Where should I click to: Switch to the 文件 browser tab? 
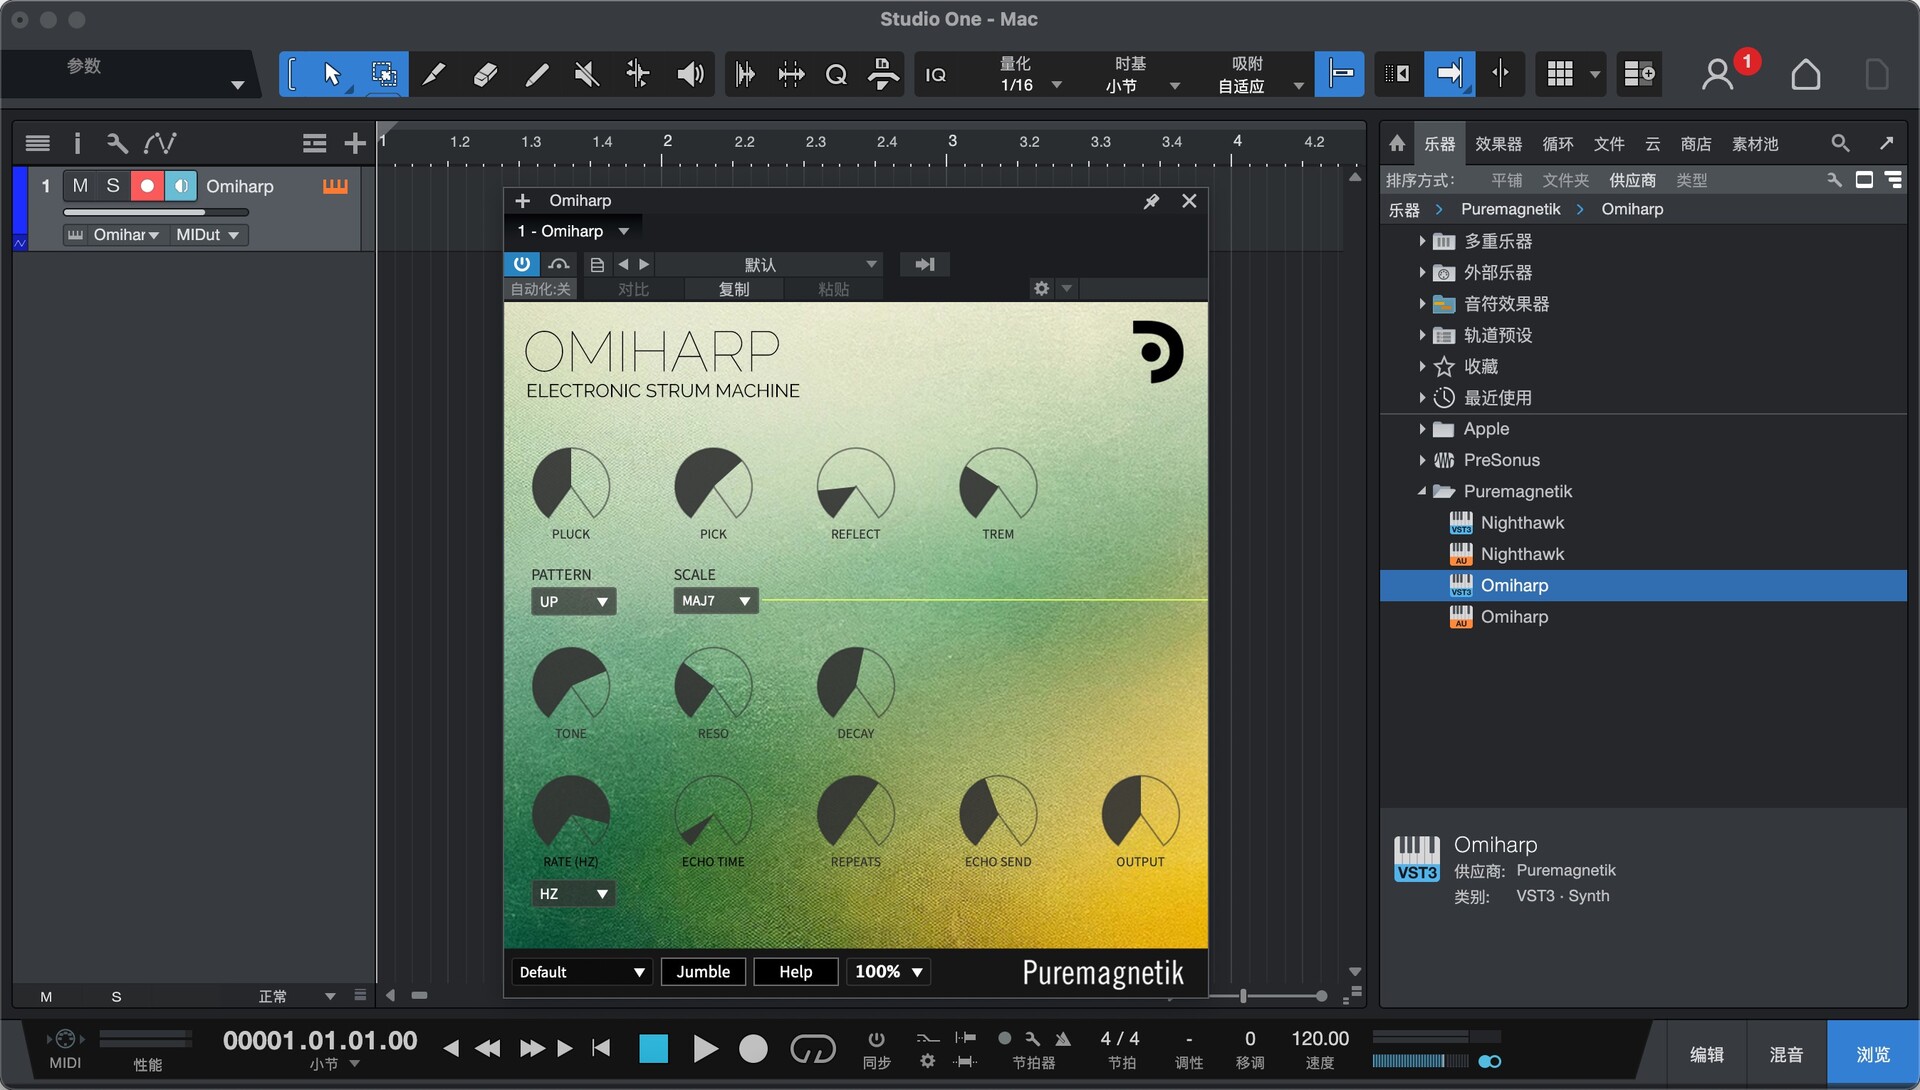click(x=1609, y=144)
